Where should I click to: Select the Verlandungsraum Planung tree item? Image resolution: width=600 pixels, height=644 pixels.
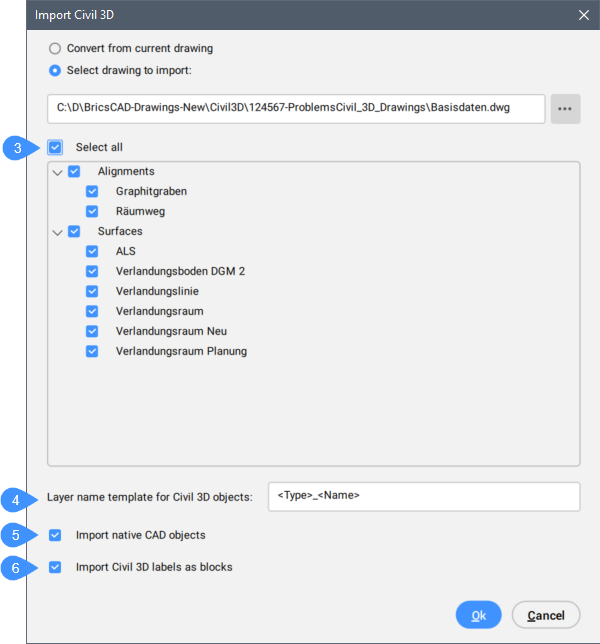coord(181,351)
